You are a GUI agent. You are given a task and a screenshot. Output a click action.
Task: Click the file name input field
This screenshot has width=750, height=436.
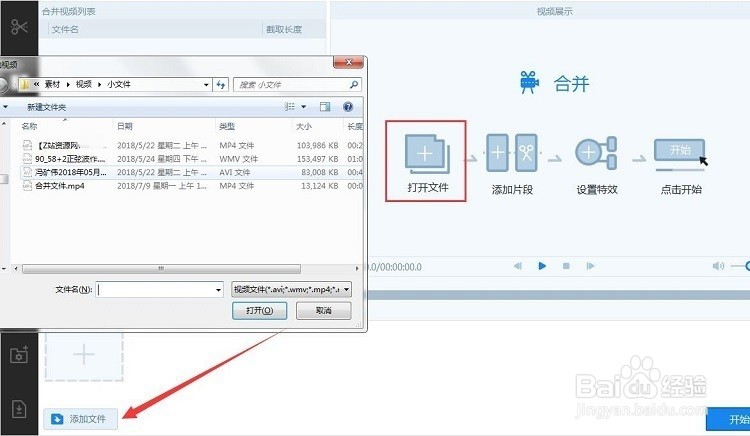[x=160, y=290]
